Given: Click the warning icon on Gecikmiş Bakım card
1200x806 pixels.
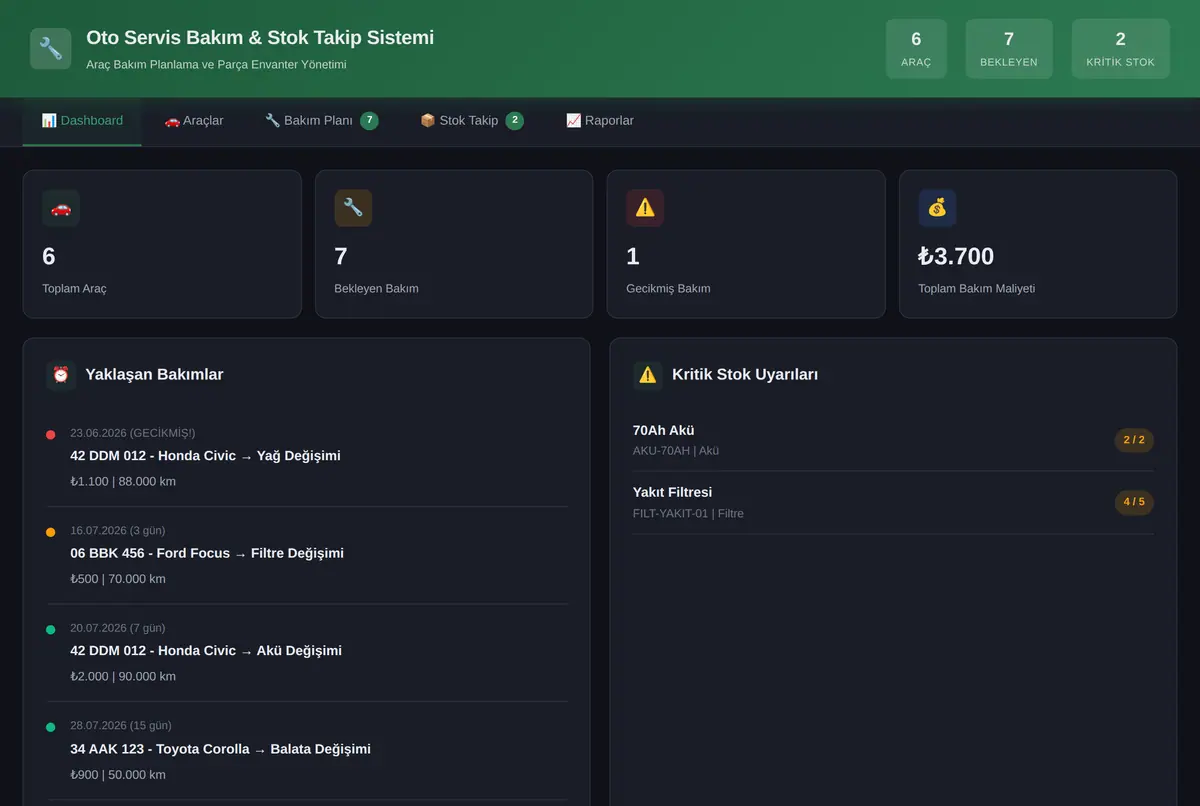Looking at the screenshot, I should pyautogui.click(x=645, y=208).
